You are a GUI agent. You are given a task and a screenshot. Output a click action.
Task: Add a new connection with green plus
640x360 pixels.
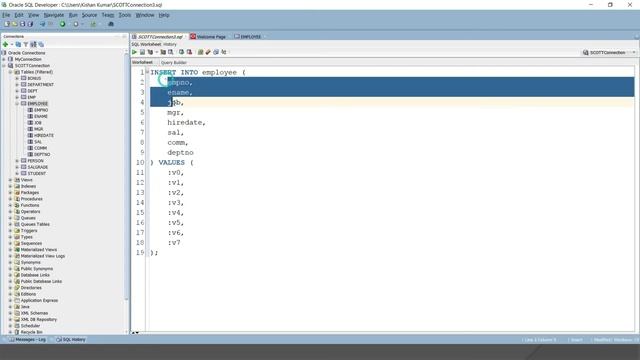point(5,44)
